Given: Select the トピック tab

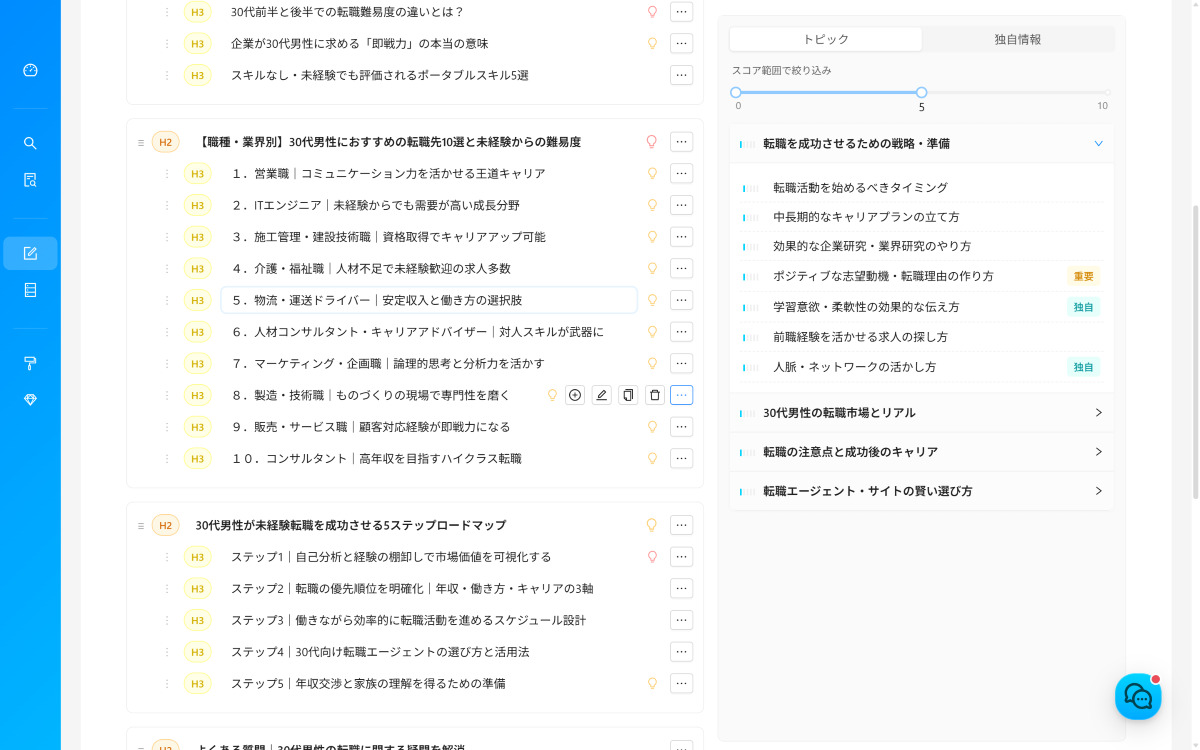Looking at the screenshot, I should pyautogui.click(x=826, y=38).
